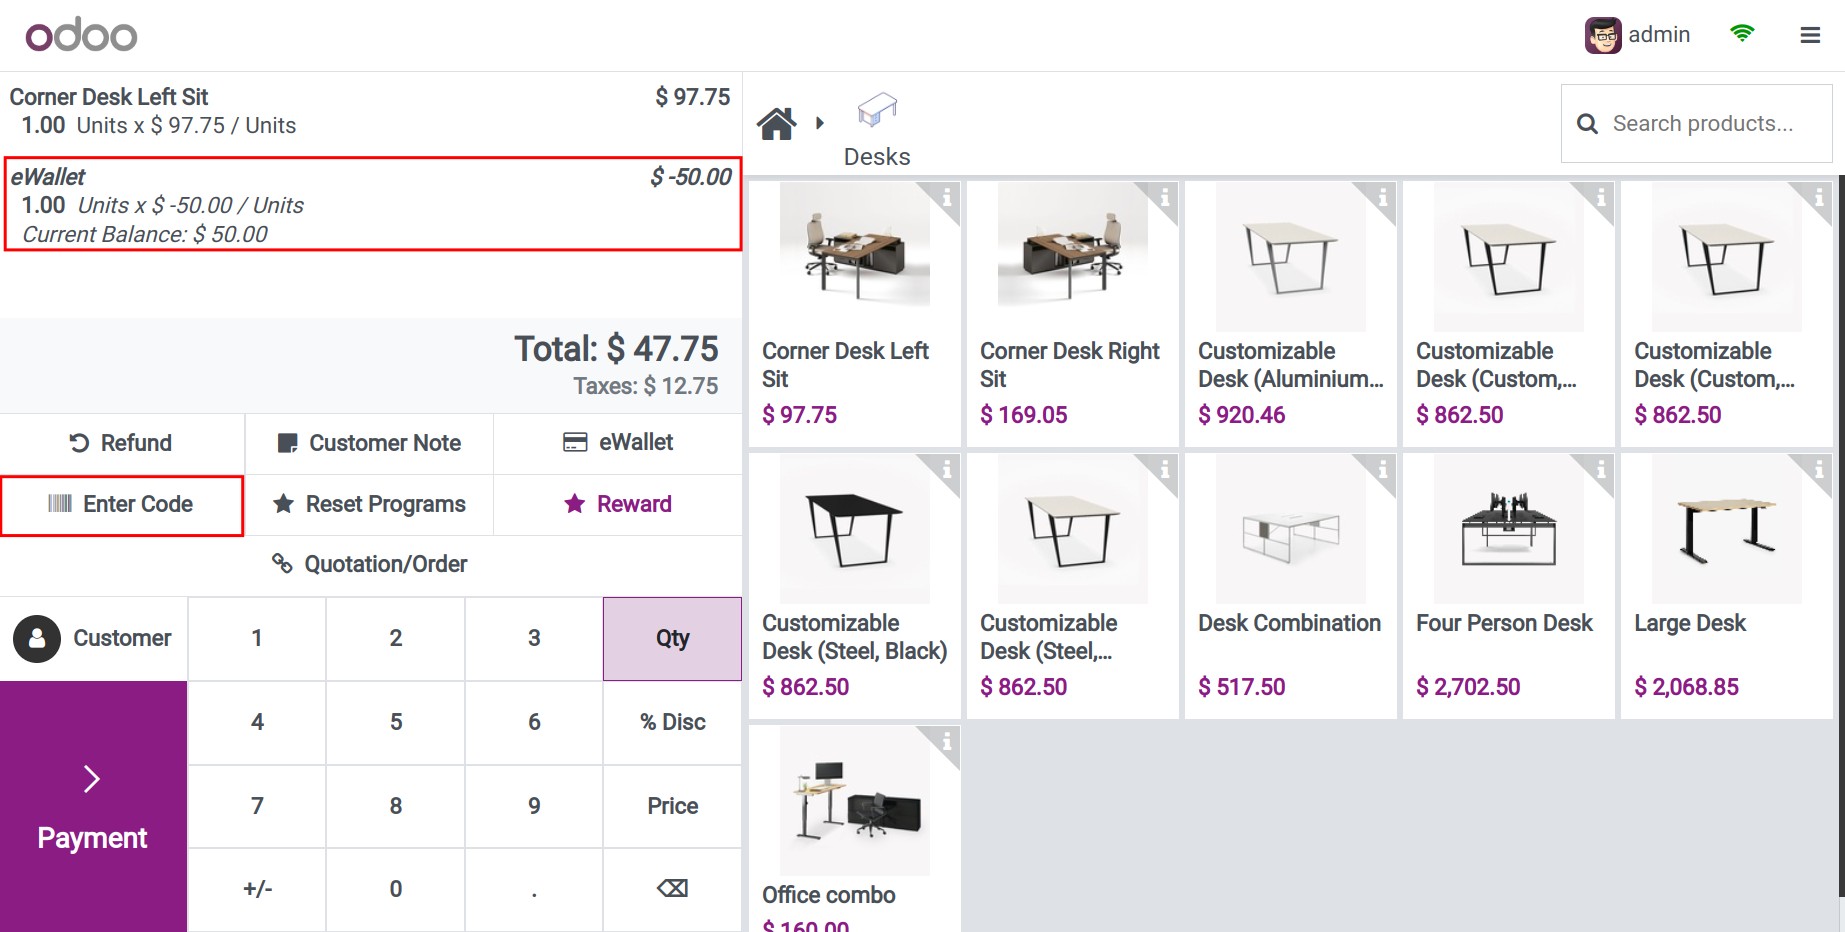Open the hamburger menu icon

coord(1810,35)
